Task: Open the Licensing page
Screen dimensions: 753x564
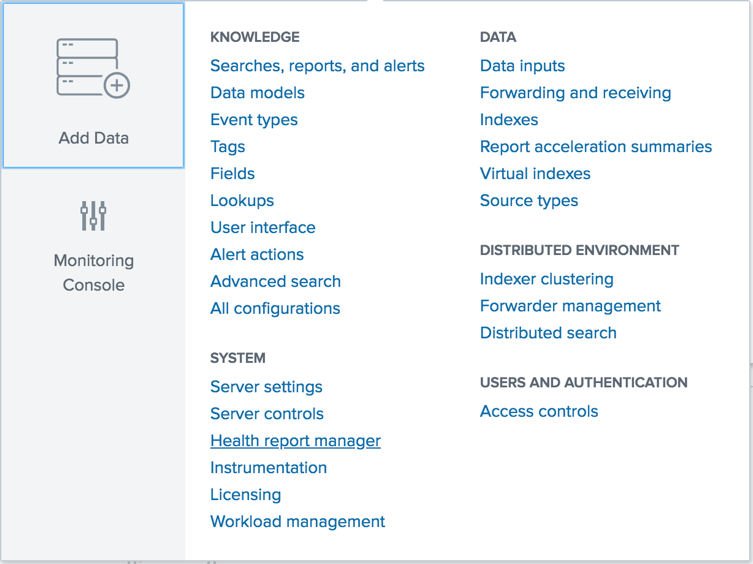Action: [x=246, y=494]
